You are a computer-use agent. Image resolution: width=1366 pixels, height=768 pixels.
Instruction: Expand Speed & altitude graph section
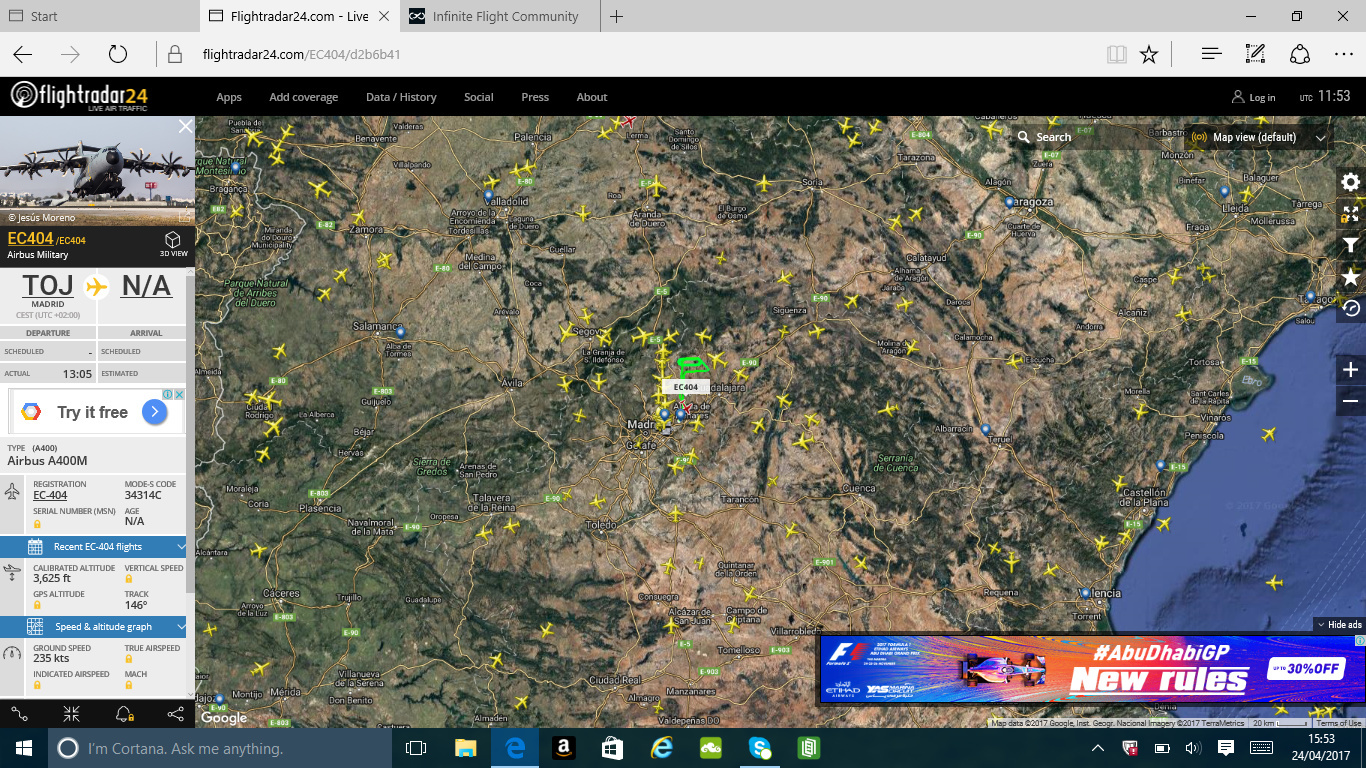[93, 627]
